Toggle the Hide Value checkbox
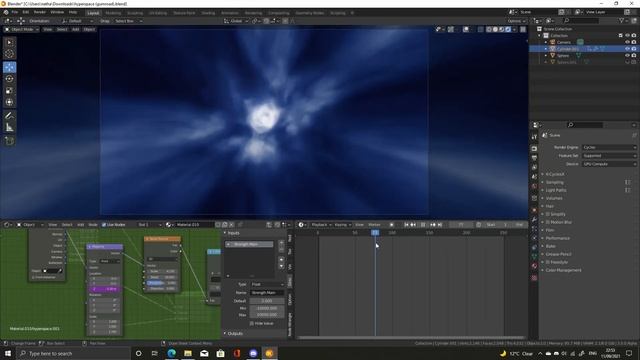This screenshot has height=360, width=640. [251, 323]
